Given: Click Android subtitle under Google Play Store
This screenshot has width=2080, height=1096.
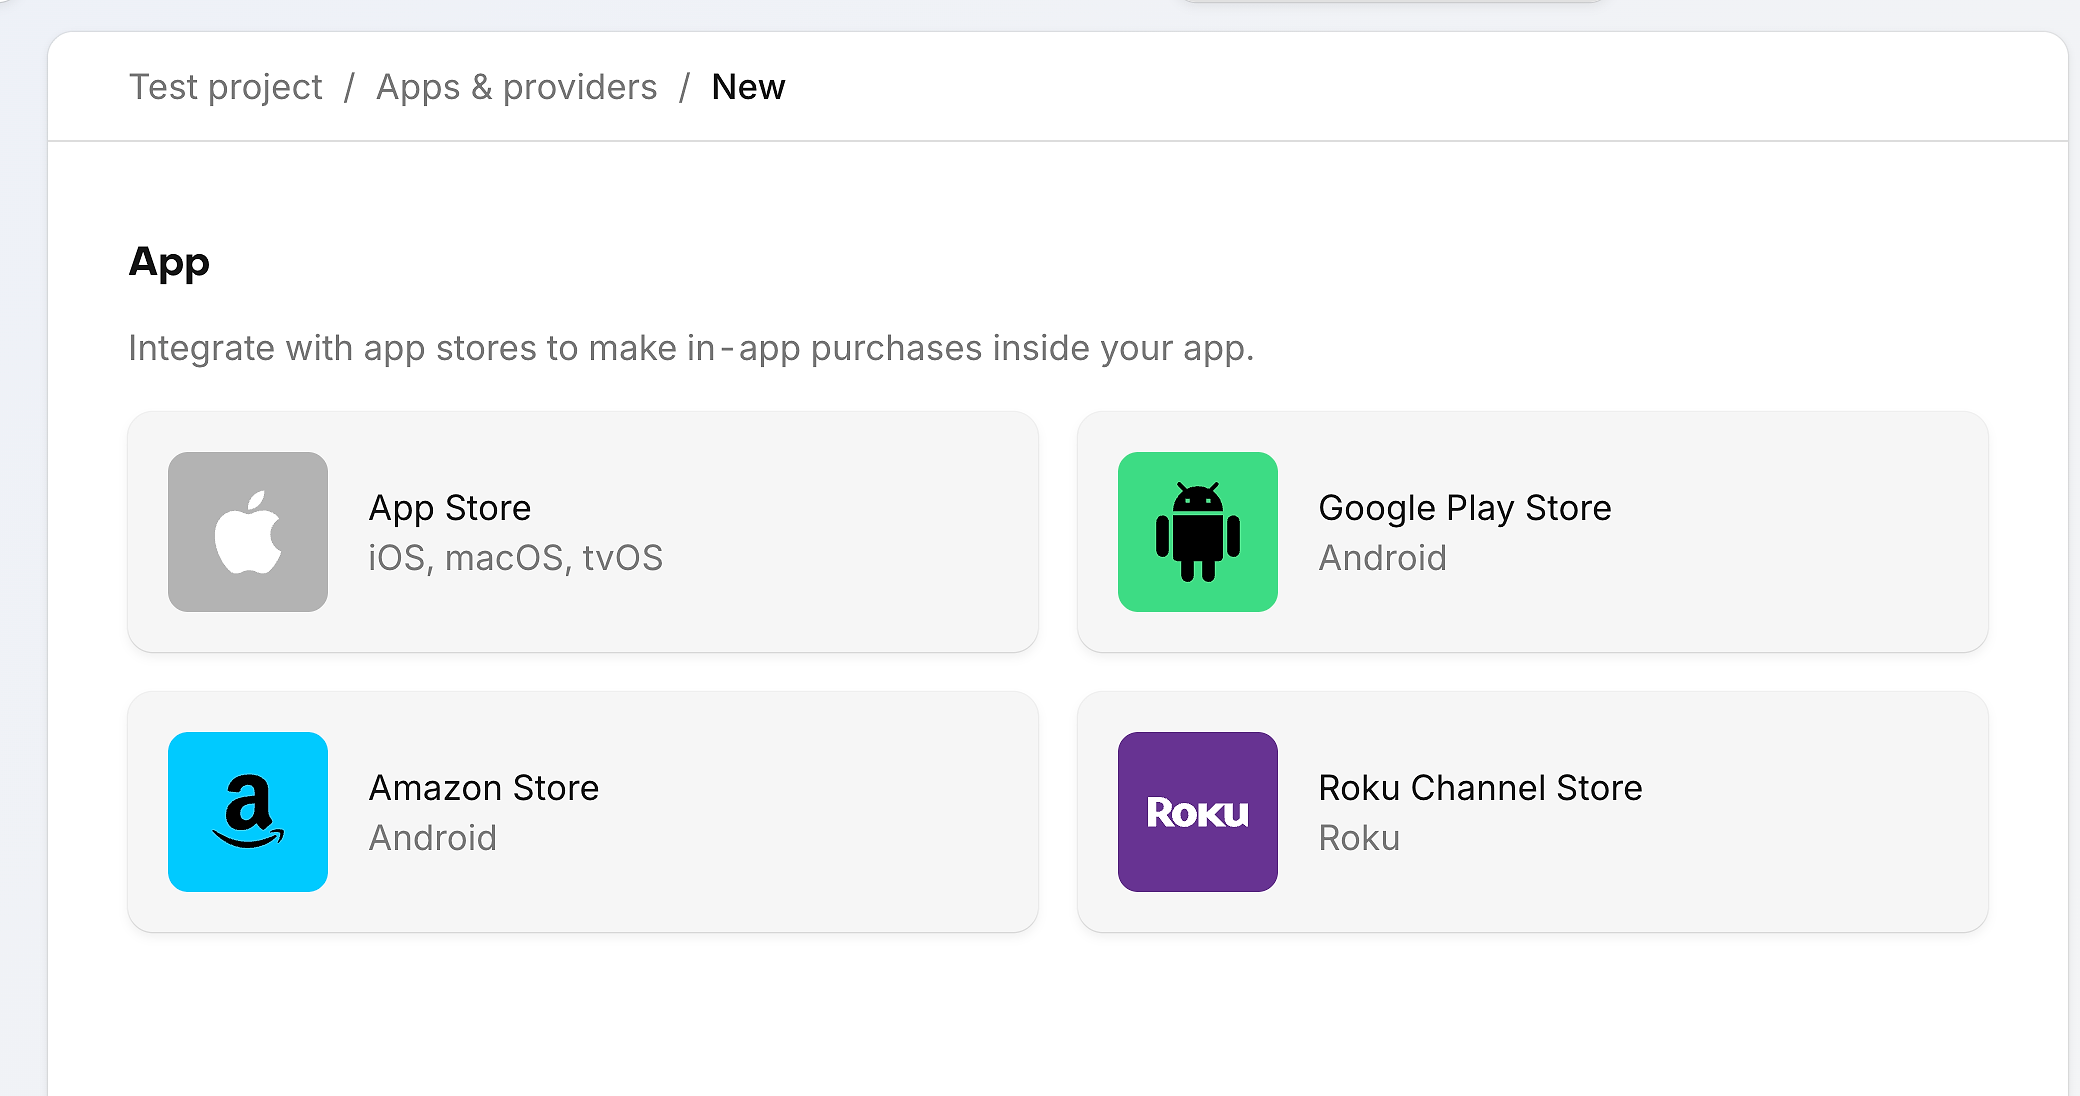Looking at the screenshot, I should 1383,558.
